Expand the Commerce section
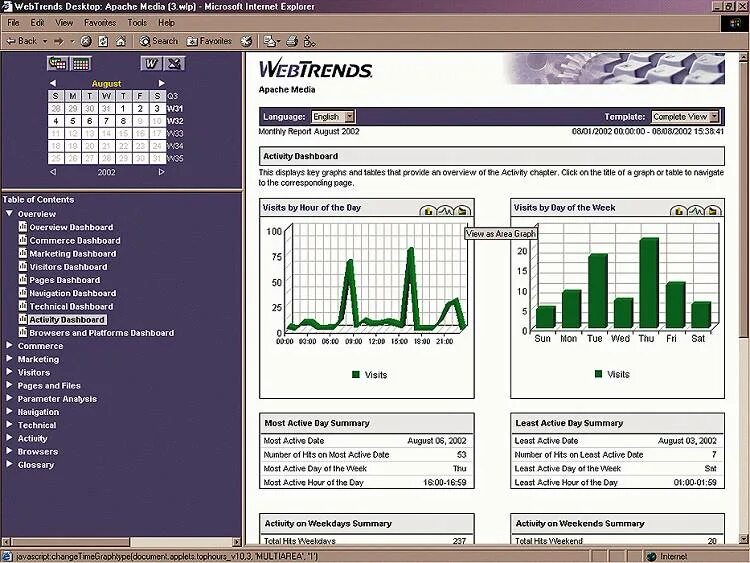This screenshot has width=750, height=563. [9, 345]
